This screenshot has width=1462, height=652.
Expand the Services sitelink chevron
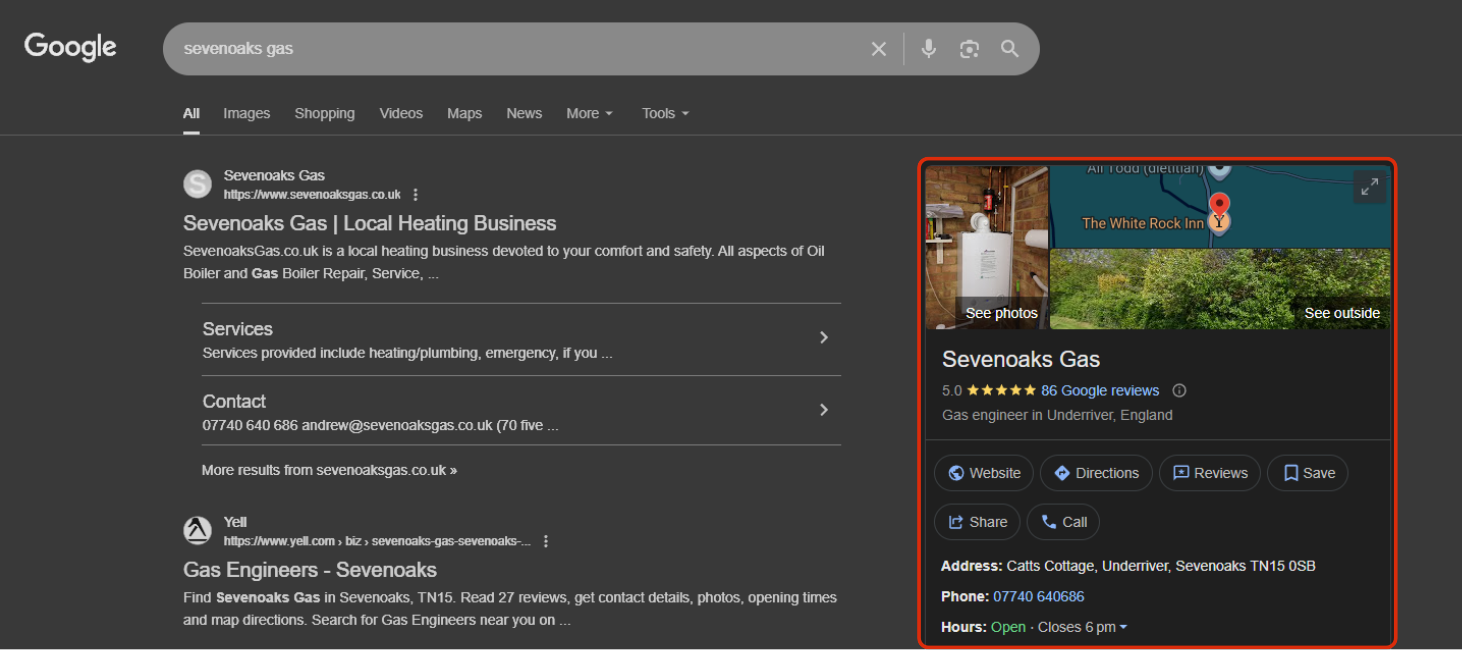(824, 338)
